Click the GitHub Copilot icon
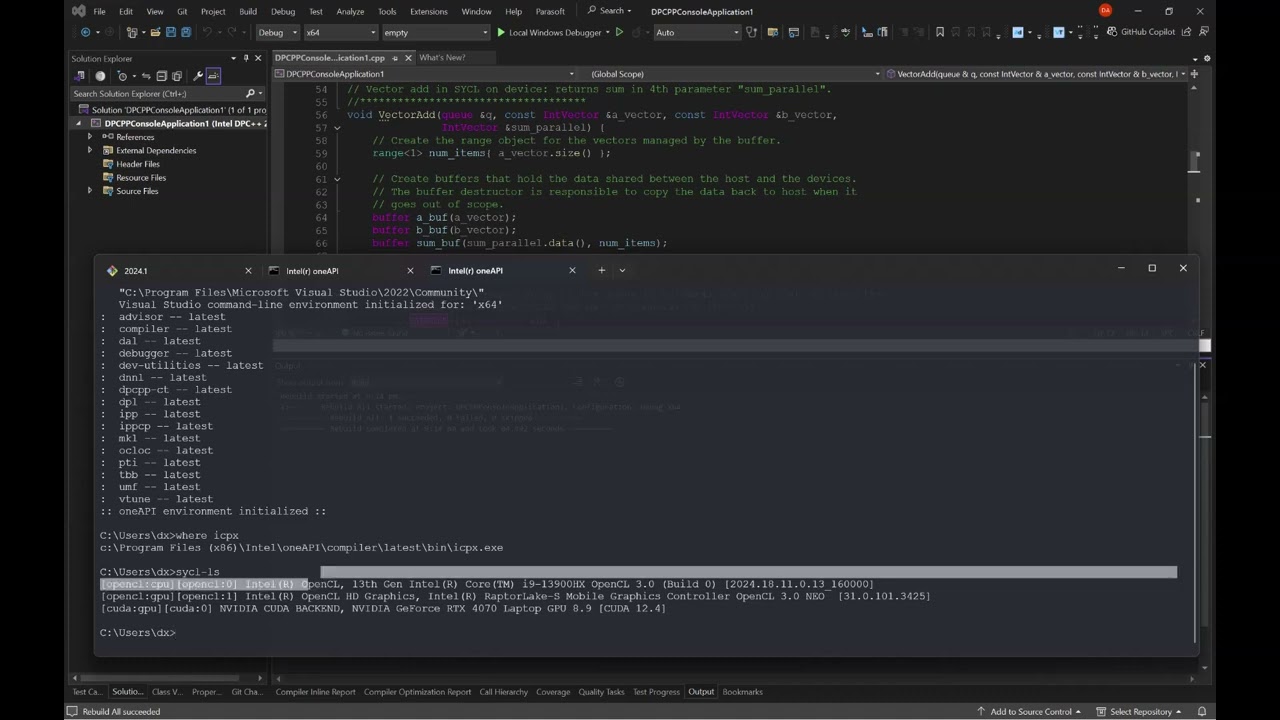The image size is (1280, 720). coord(1112,32)
